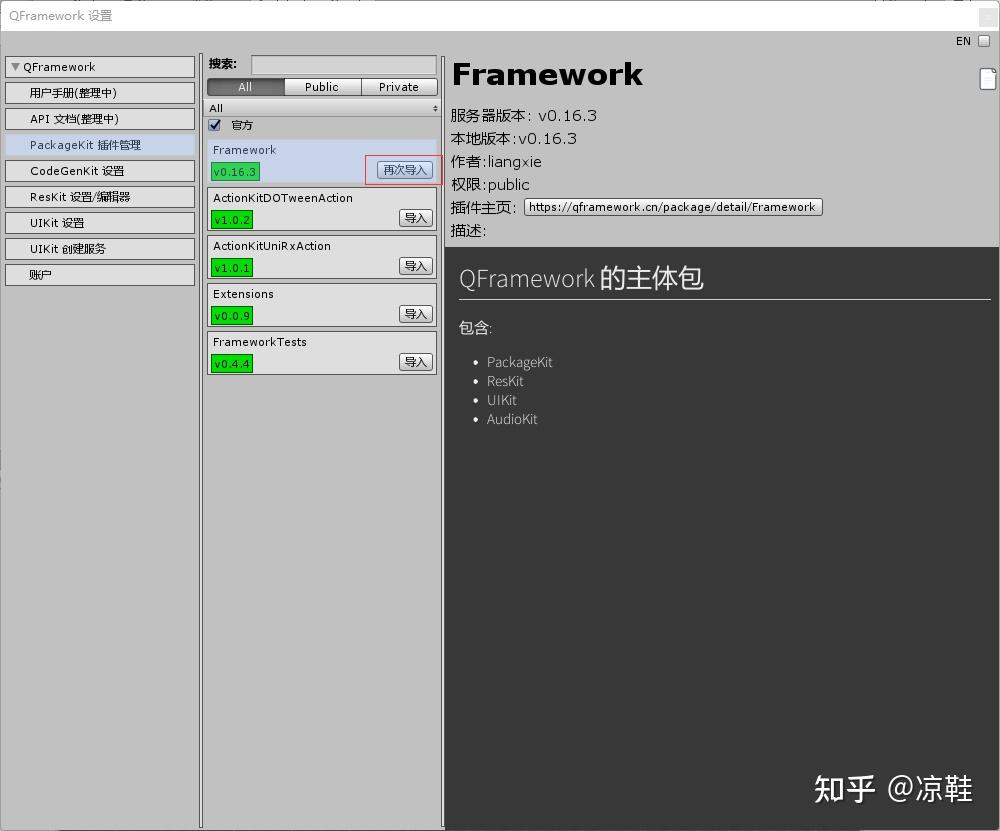Click 再次导入 to reimport Framework
The image size is (1000, 831).
tap(403, 169)
